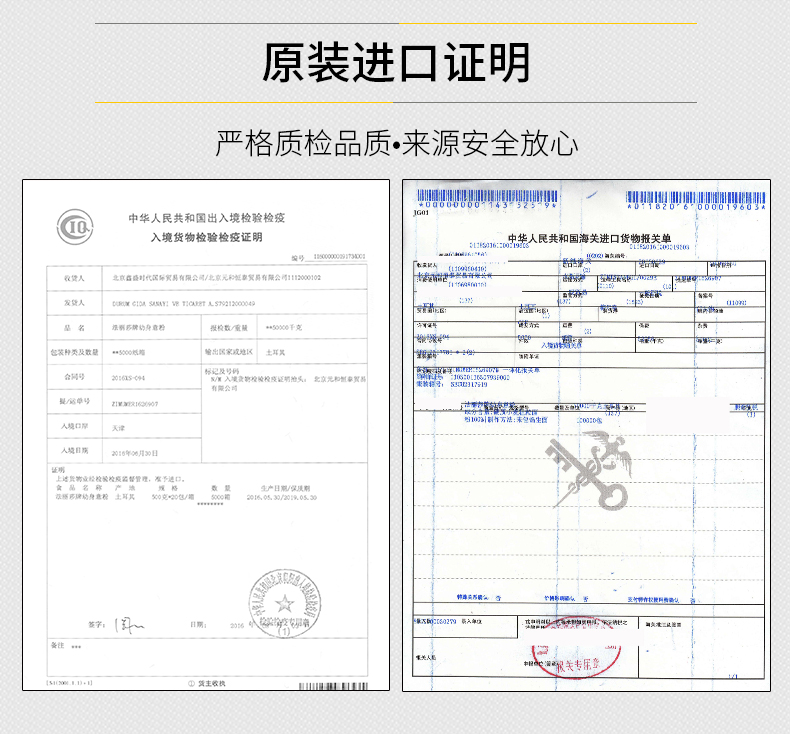Click the 提/运单号 label cell
Viewport: 790px width, 734px height.
pos(75,401)
